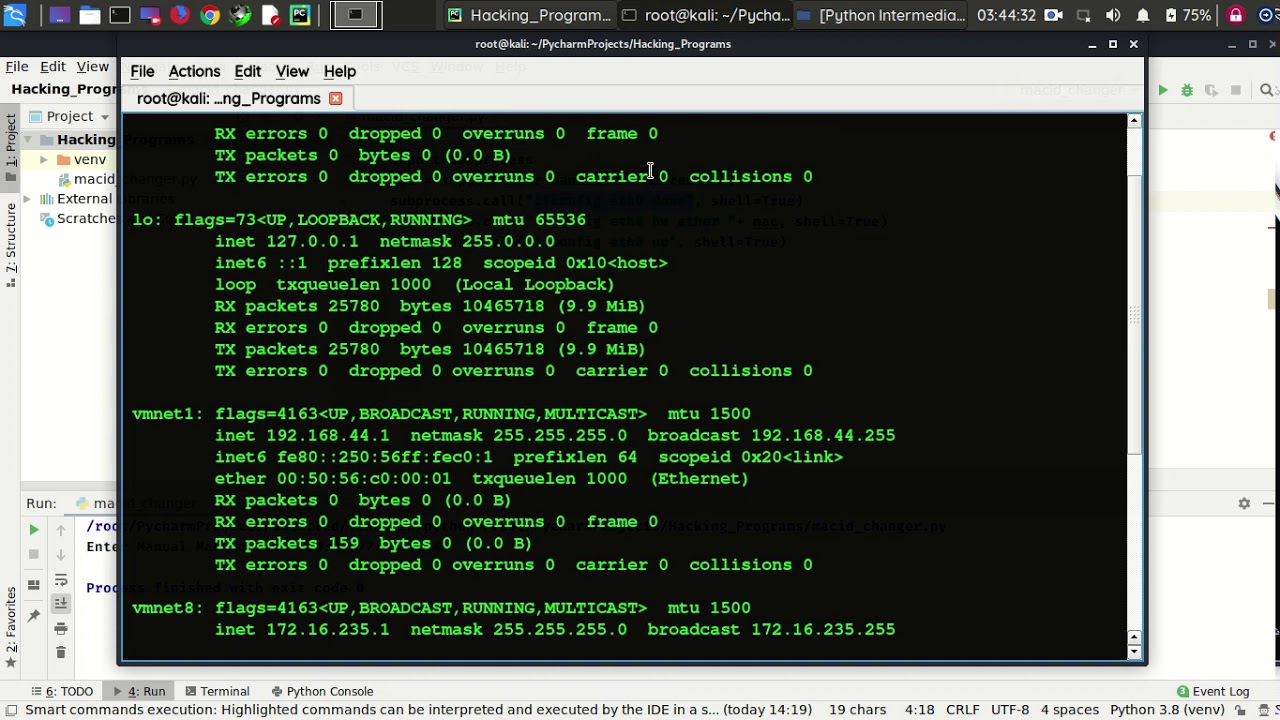Select Scratches item in project tree
Viewport: 1280px width, 720px height.
pos(78,218)
